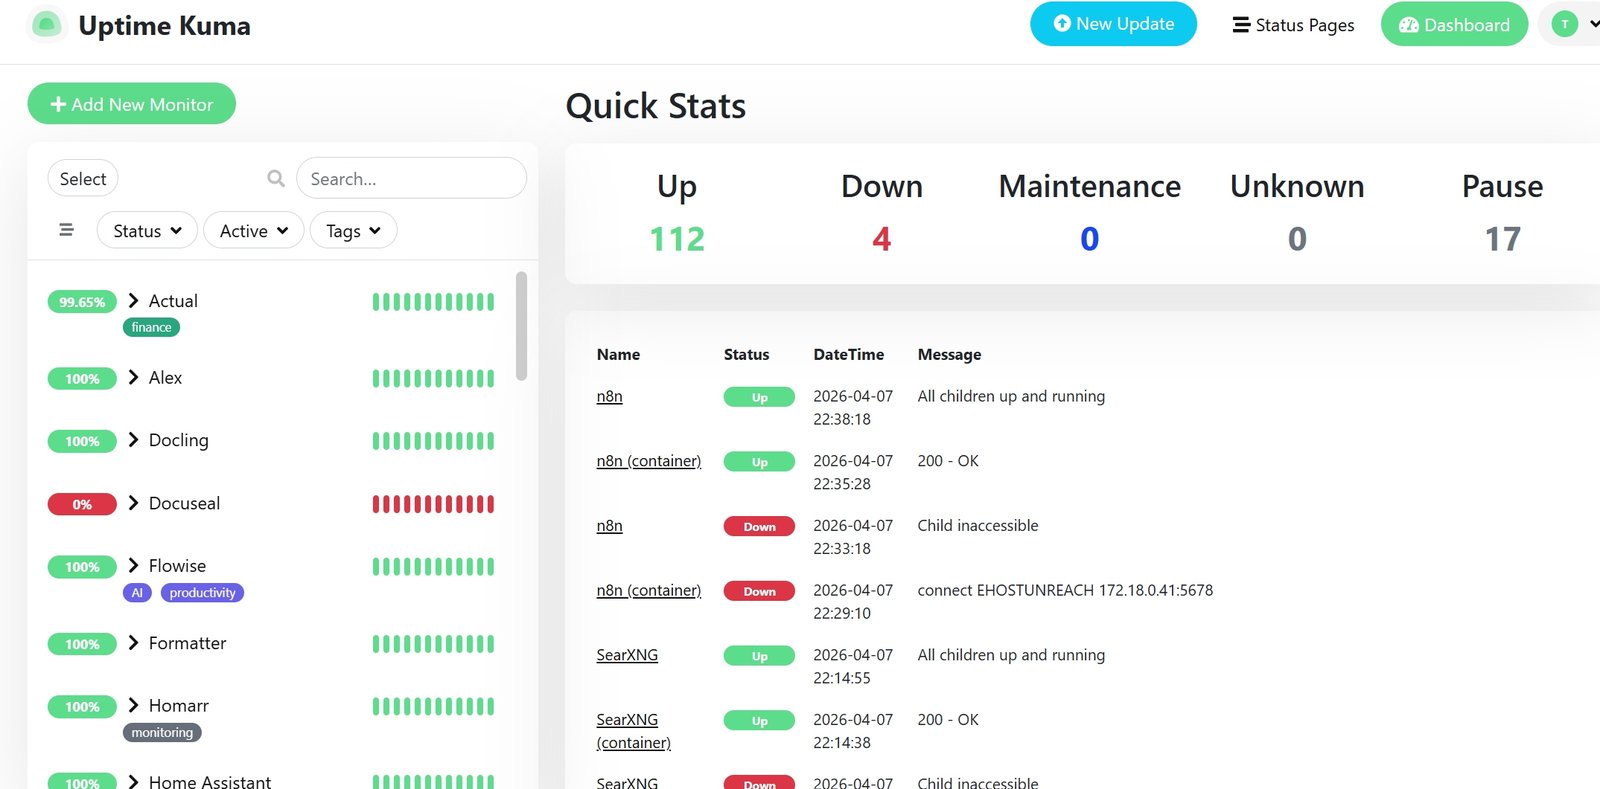The image size is (1600, 789).
Task: Go to the Dashboard
Action: tap(1454, 25)
